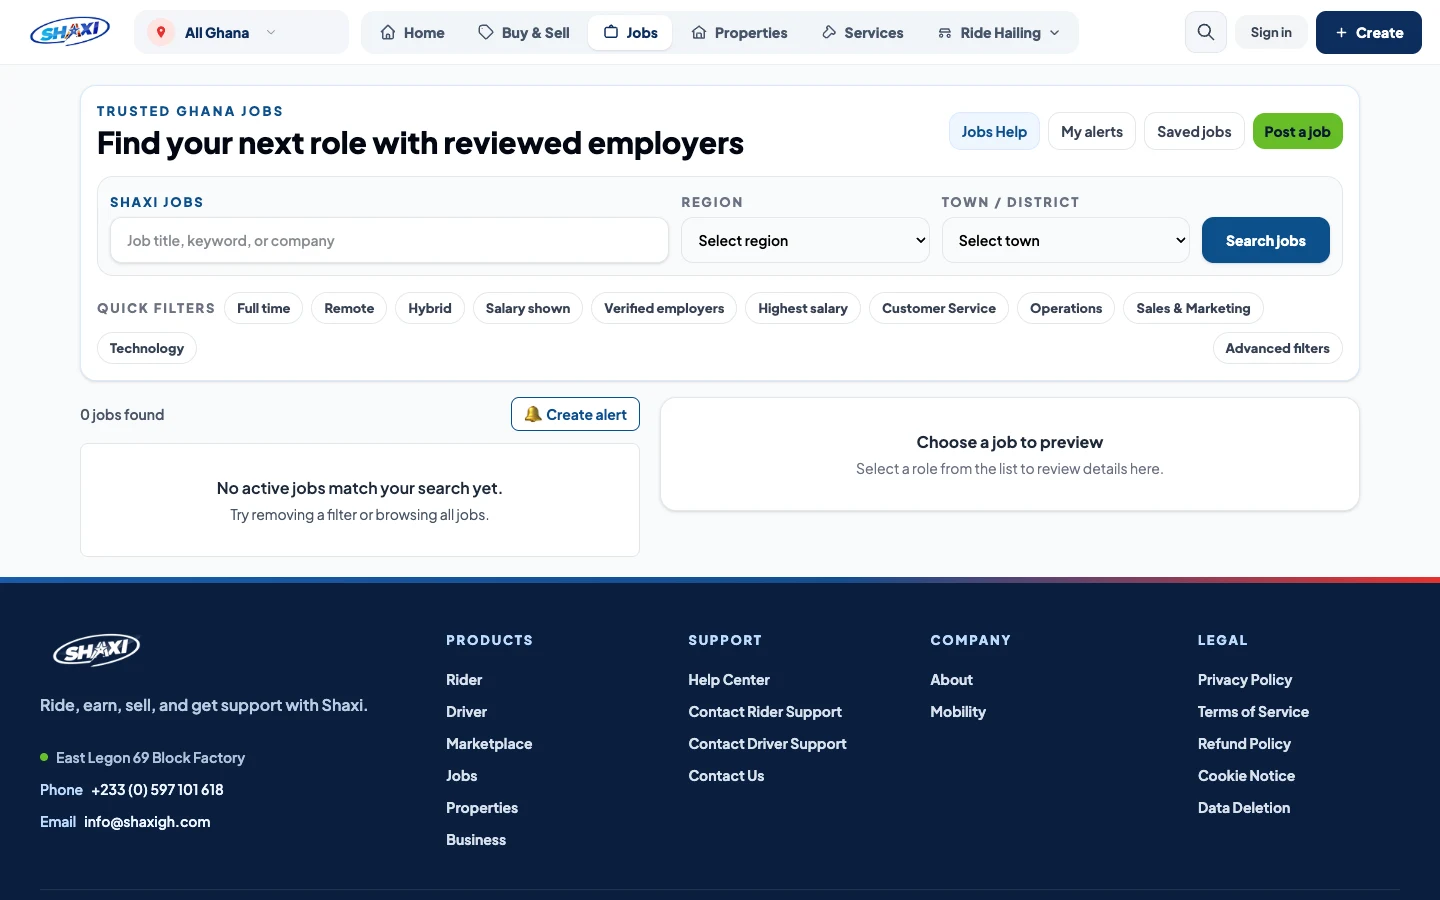Screen dimensions: 1440x900
Task: Toggle the Technology quick filter
Action: point(147,348)
